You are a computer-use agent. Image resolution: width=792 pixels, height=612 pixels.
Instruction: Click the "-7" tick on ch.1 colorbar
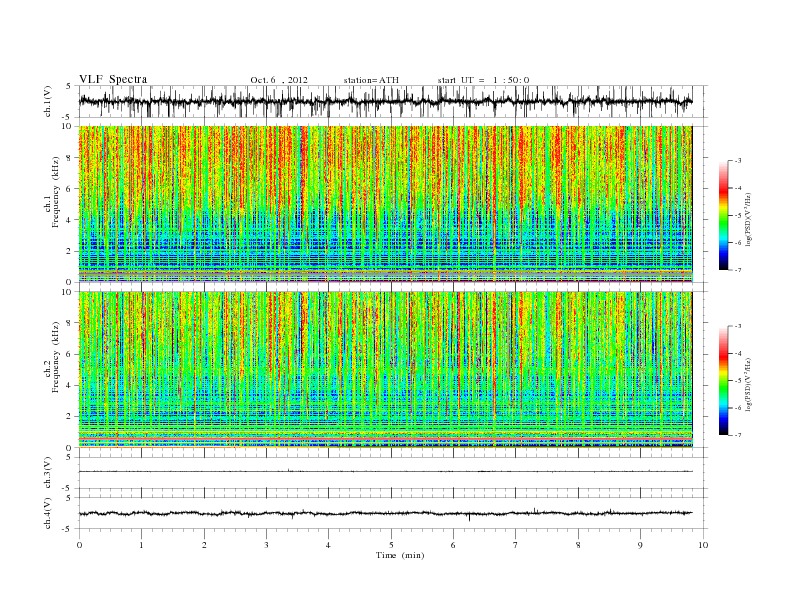[x=738, y=270]
